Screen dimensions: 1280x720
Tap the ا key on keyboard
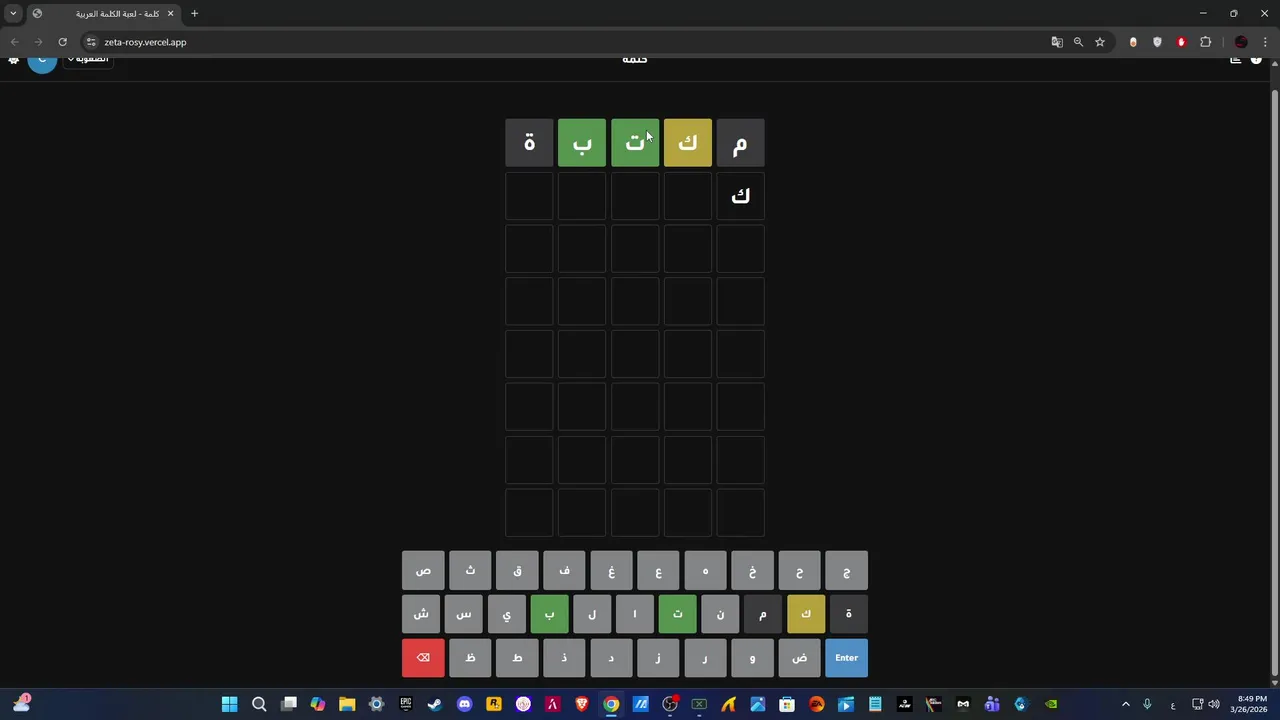[x=635, y=614]
